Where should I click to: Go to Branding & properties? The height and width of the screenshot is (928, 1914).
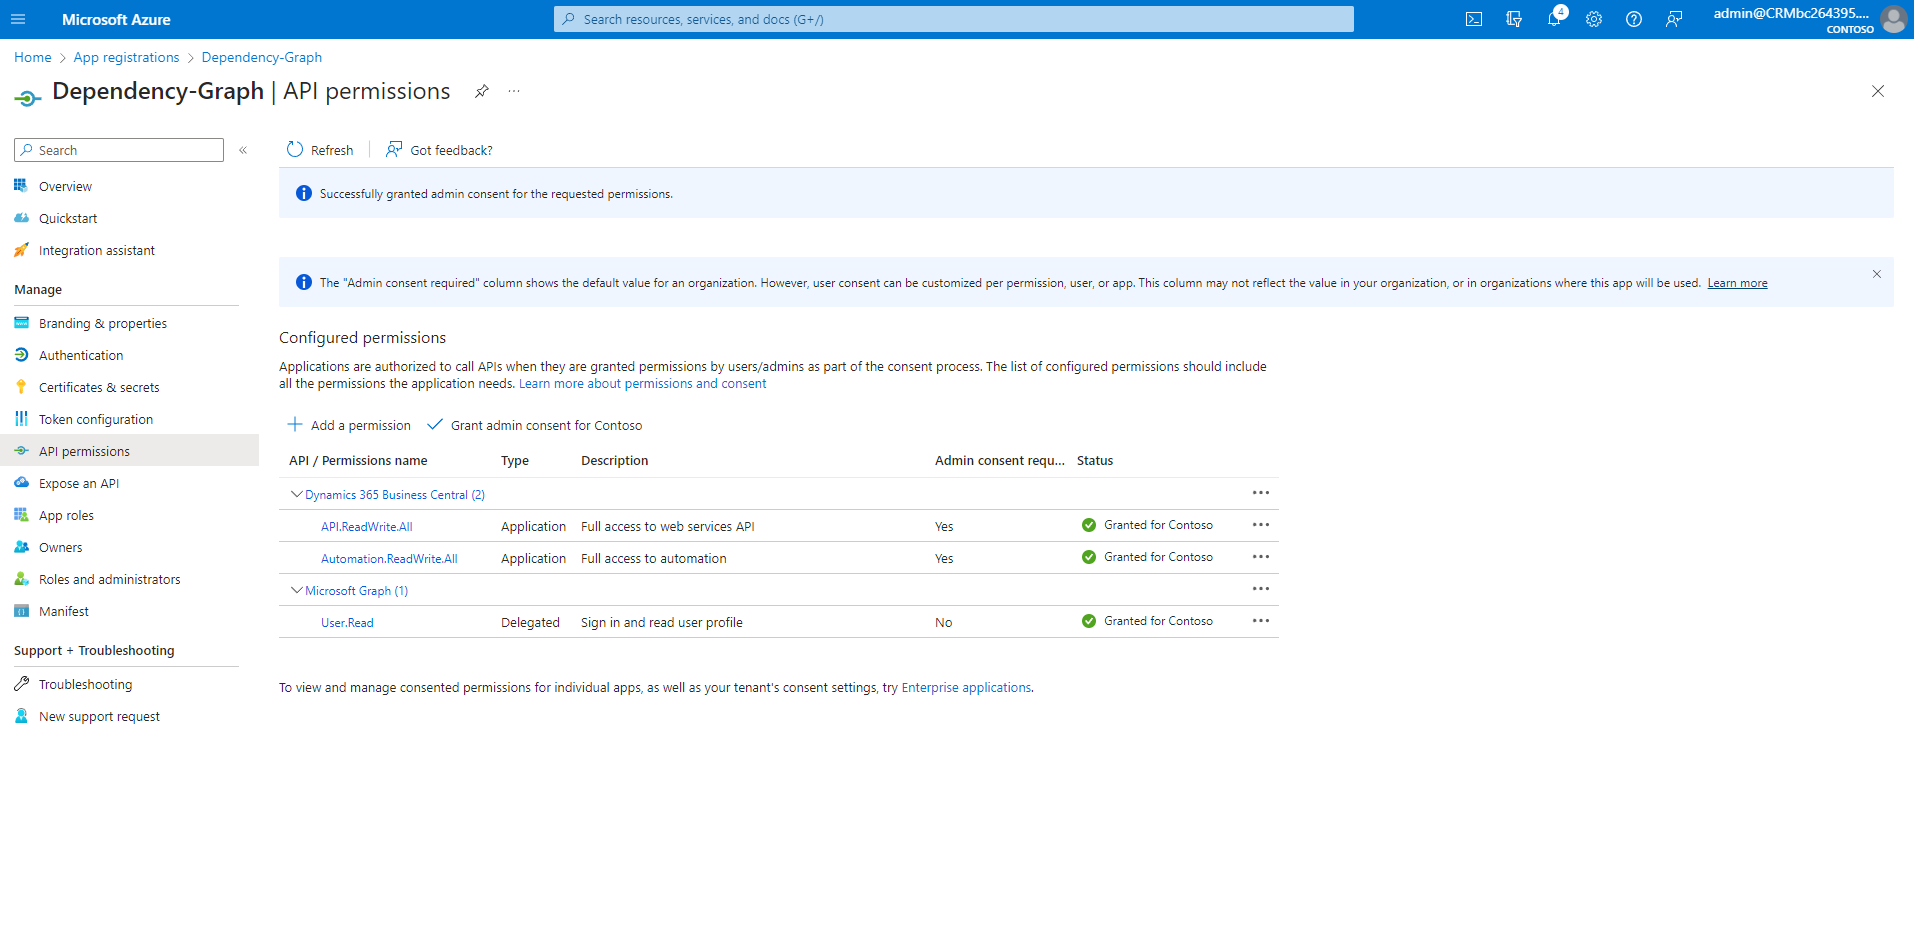pyautogui.click(x=103, y=323)
